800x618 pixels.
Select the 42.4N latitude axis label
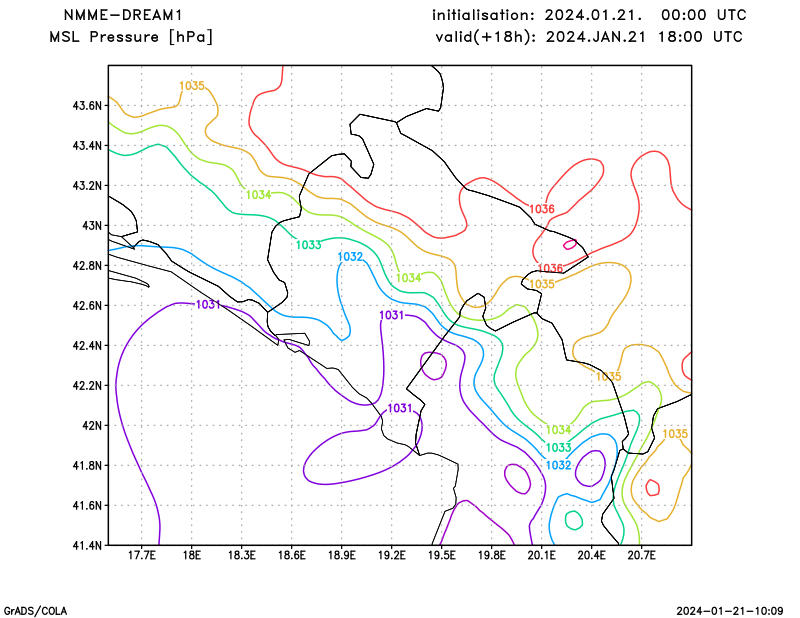pyautogui.click(x=87, y=345)
